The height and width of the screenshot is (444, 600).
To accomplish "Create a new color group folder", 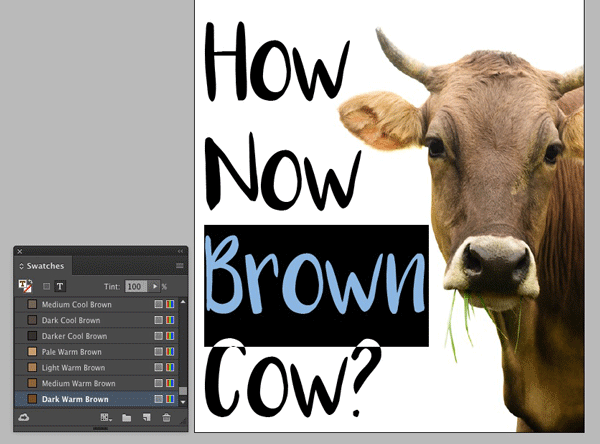I will (127, 417).
